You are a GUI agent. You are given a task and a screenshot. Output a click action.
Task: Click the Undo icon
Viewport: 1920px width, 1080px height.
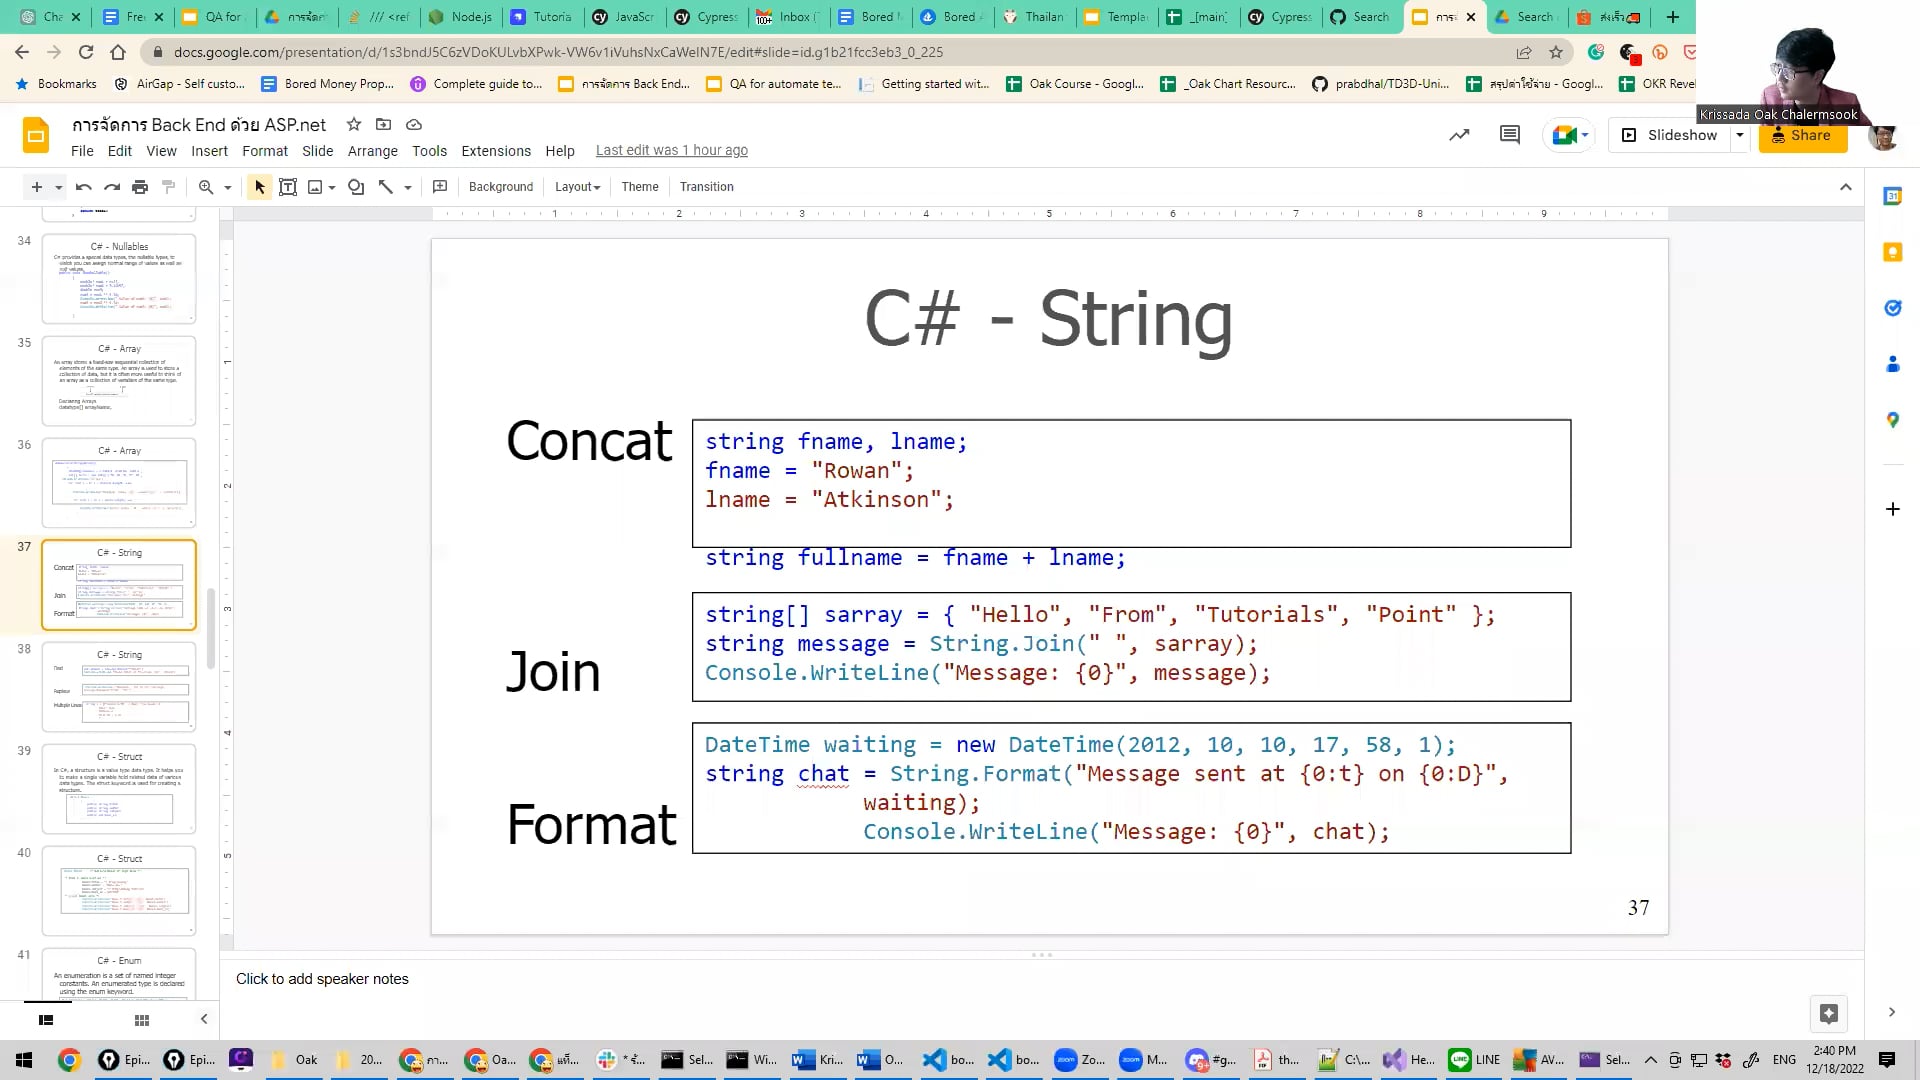(83, 186)
